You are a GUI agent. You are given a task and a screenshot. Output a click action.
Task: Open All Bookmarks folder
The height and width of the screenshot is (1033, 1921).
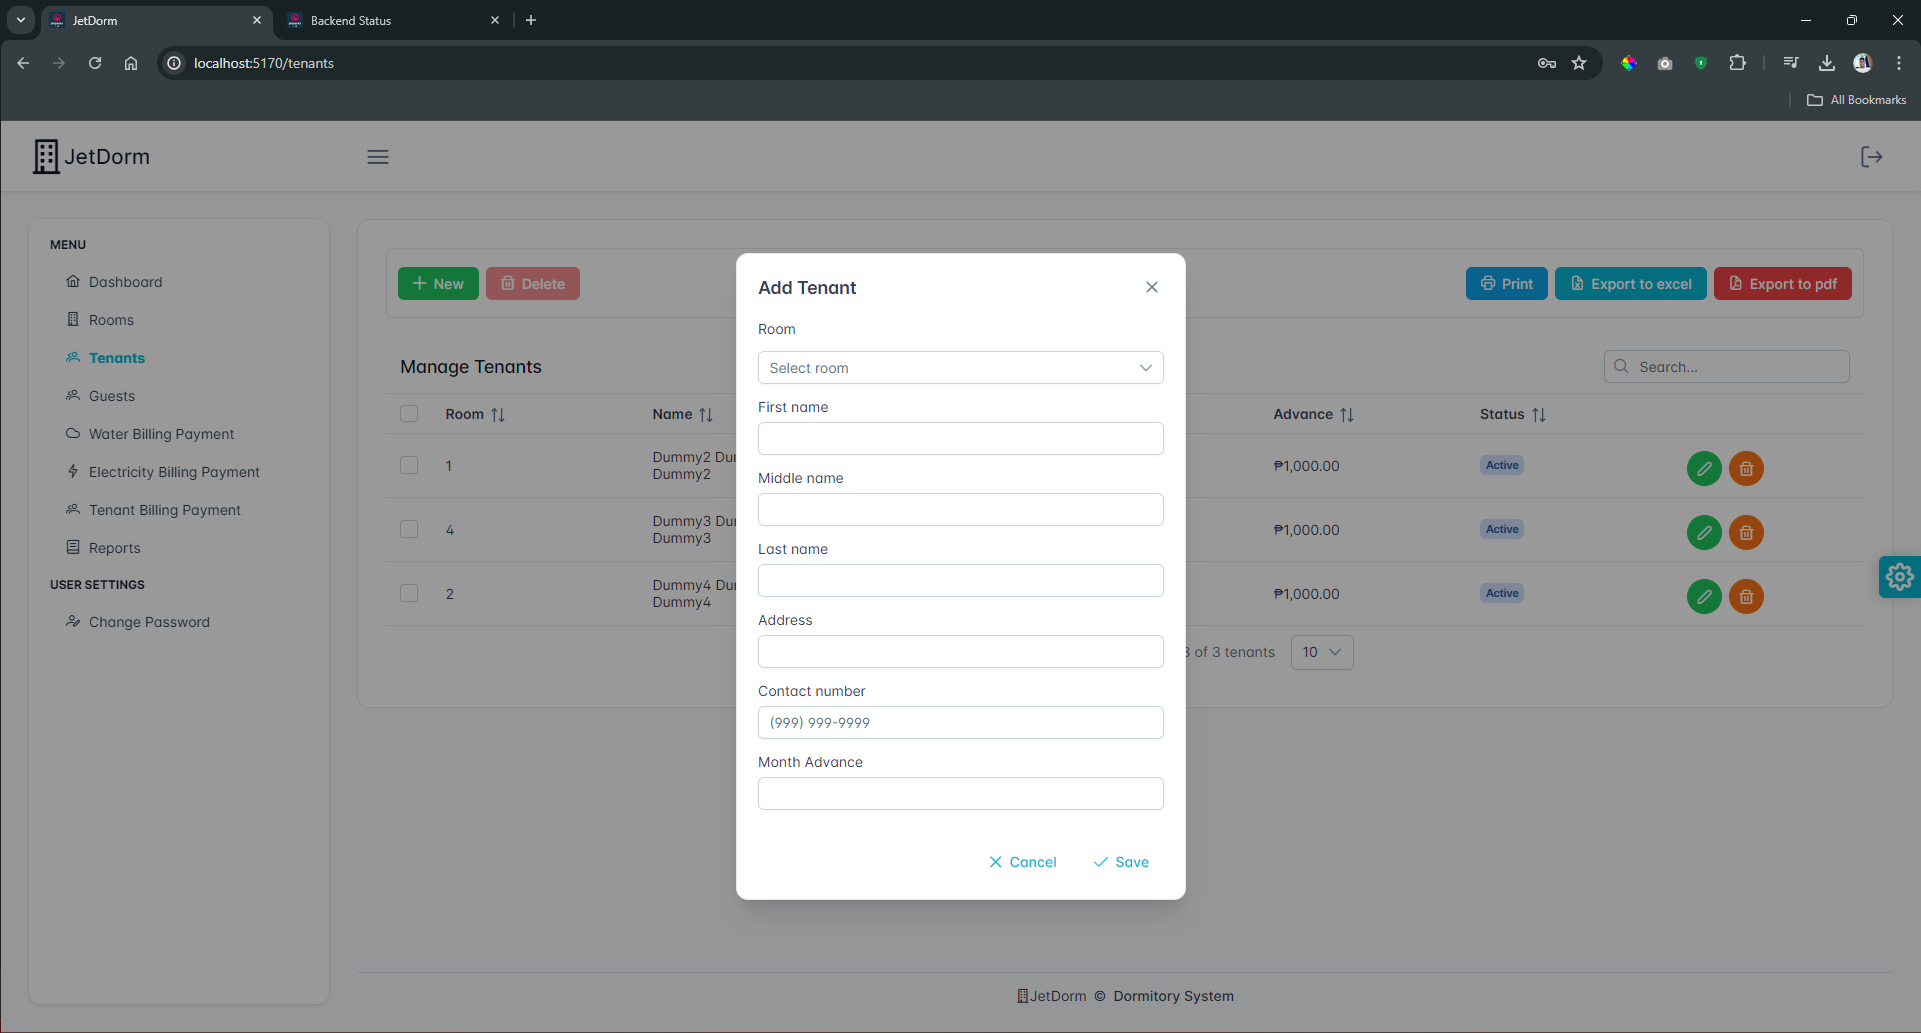(1857, 100)
